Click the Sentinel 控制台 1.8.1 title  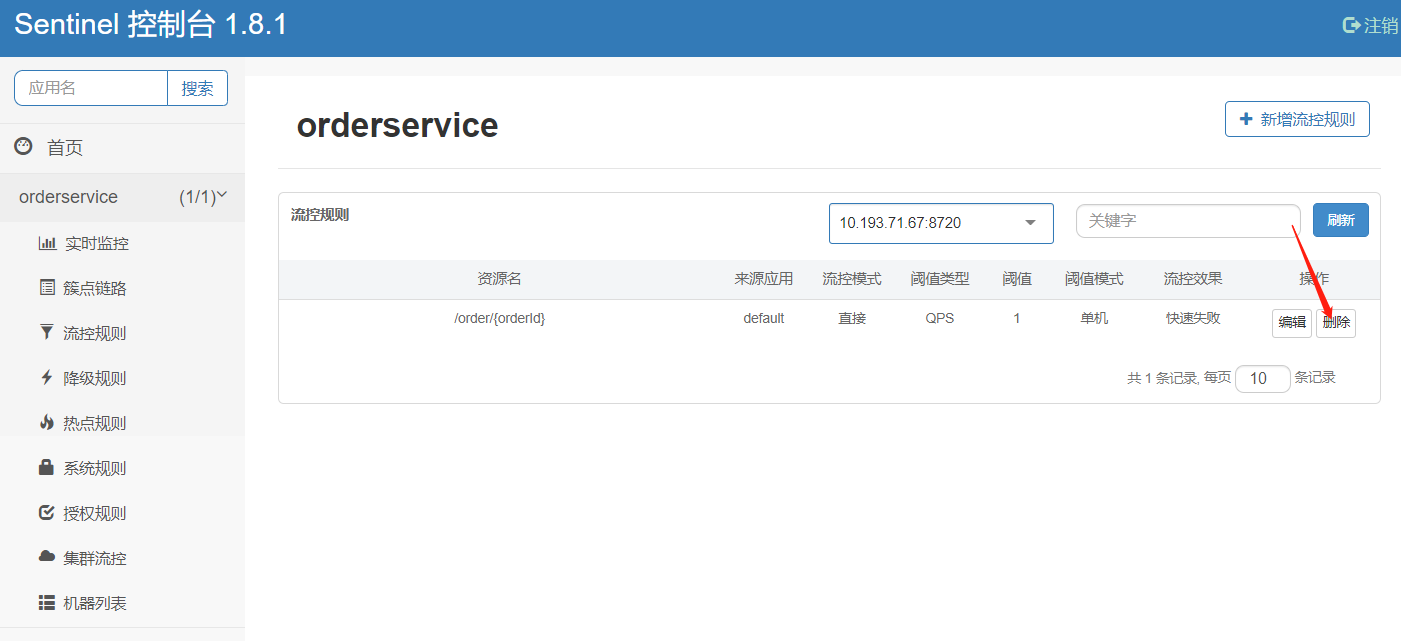[151, 25]
